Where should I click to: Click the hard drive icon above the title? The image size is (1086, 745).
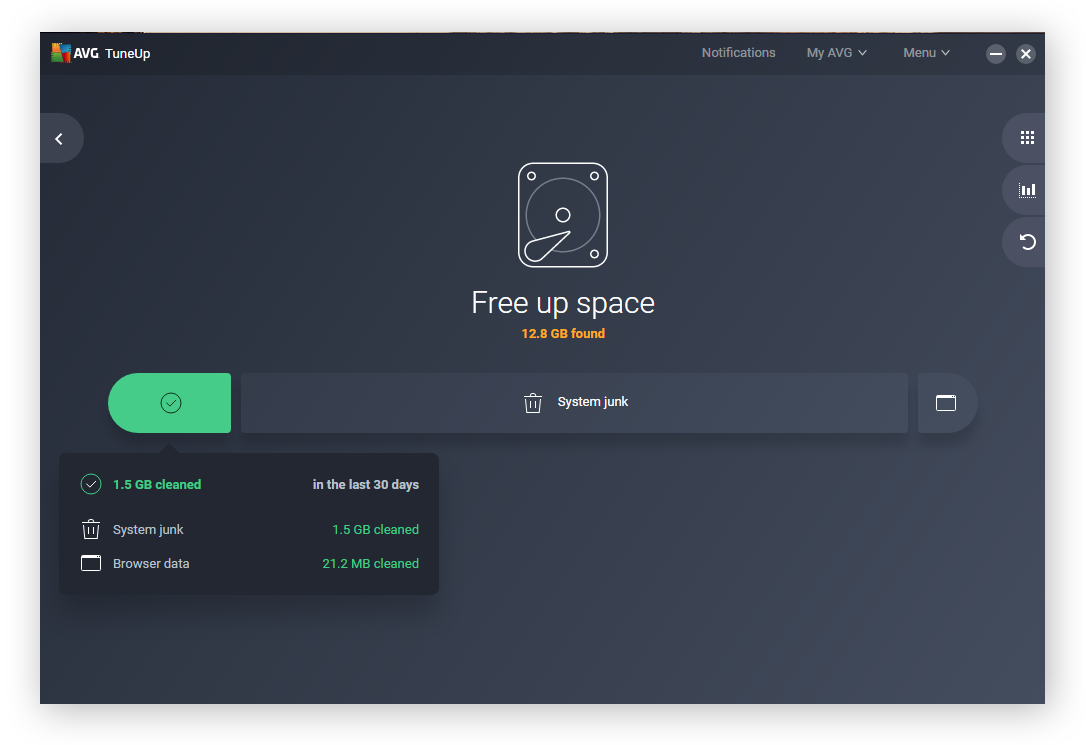(x=562, y=215)
